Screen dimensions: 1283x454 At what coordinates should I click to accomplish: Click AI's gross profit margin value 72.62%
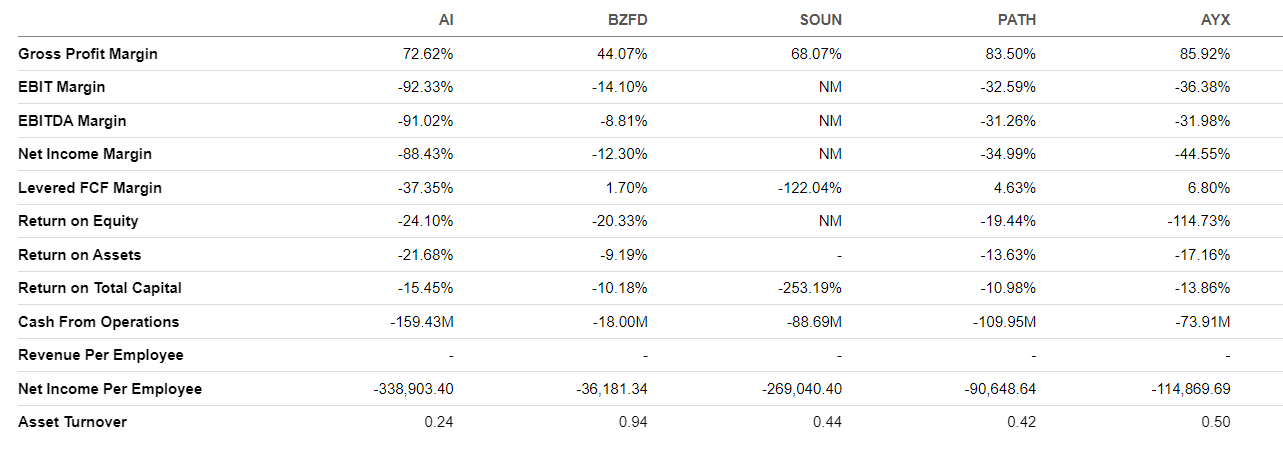pos(431,54)
